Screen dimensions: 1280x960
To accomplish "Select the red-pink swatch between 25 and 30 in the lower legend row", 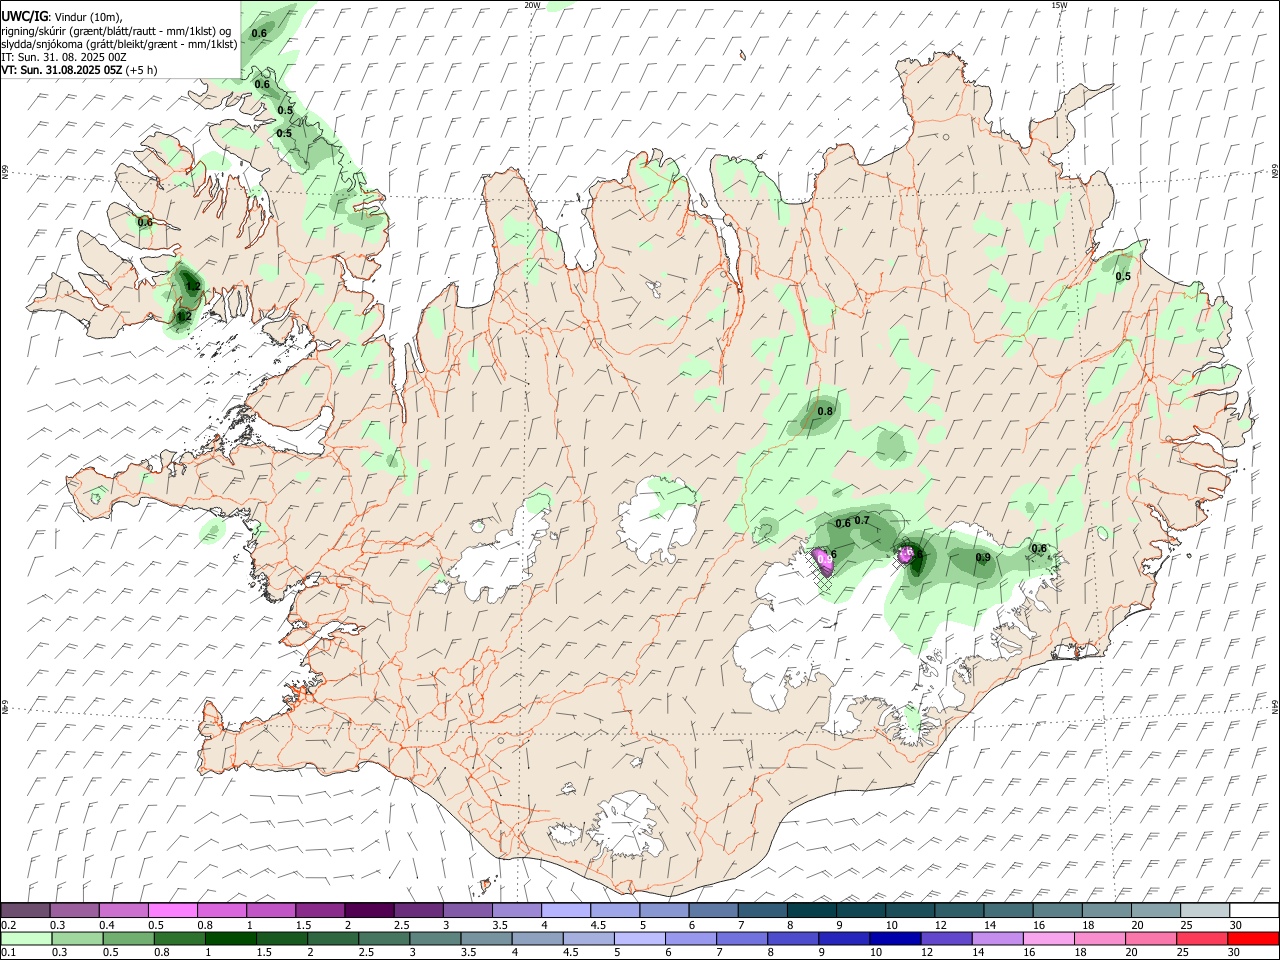I will 1201,938.
